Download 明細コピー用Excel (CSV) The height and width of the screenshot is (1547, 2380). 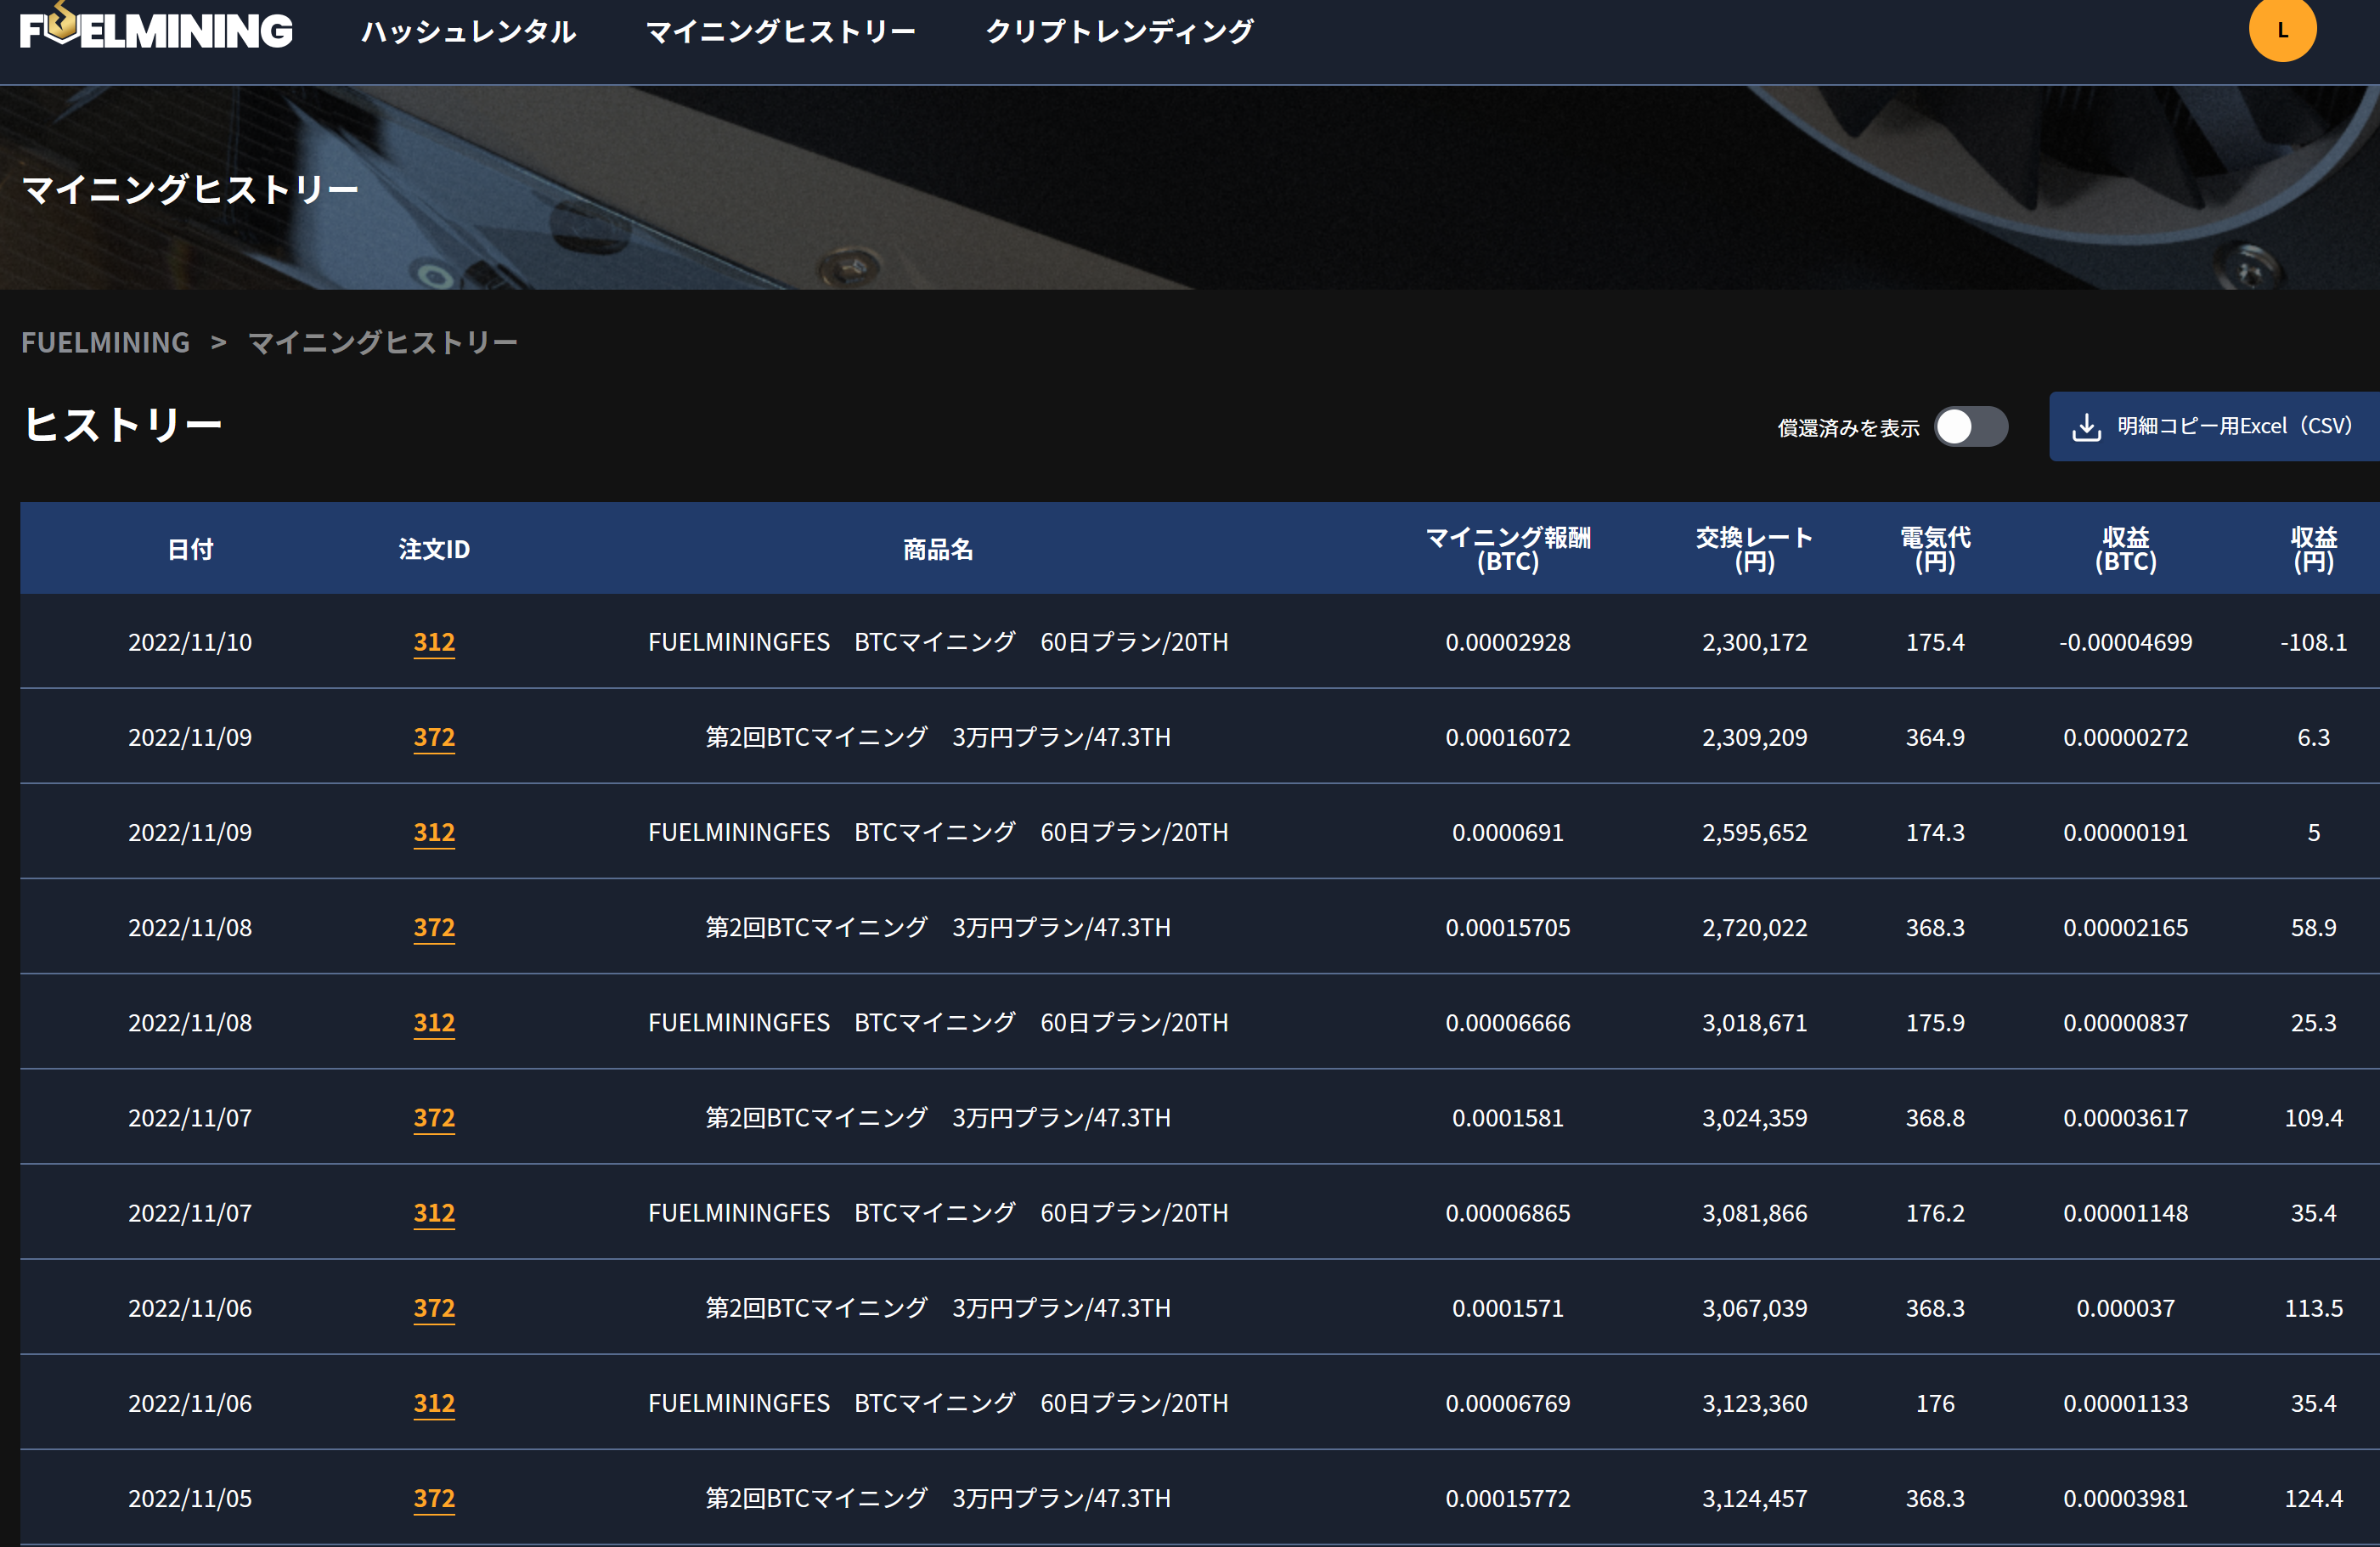click(x=2232, y=427)
